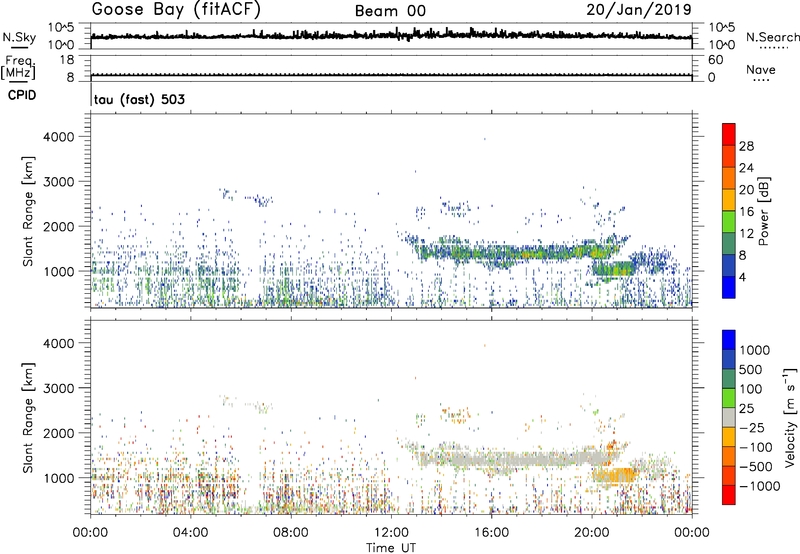Click the 'Velocity [m s-1]' colorbar label

point(790,417)
